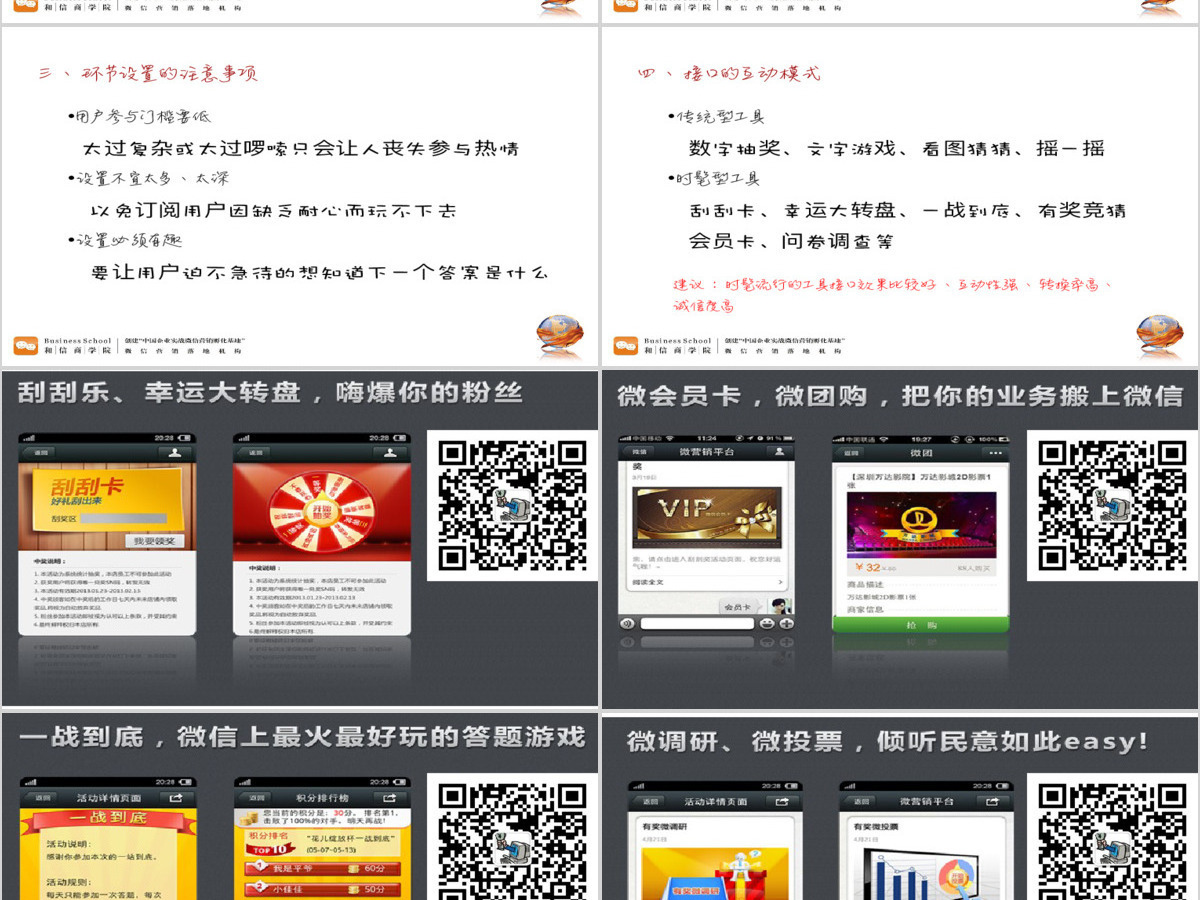Click the chat text input field in the VIP phone
Viewport: 1200px width, 900px height.
(x=697, y=623)
